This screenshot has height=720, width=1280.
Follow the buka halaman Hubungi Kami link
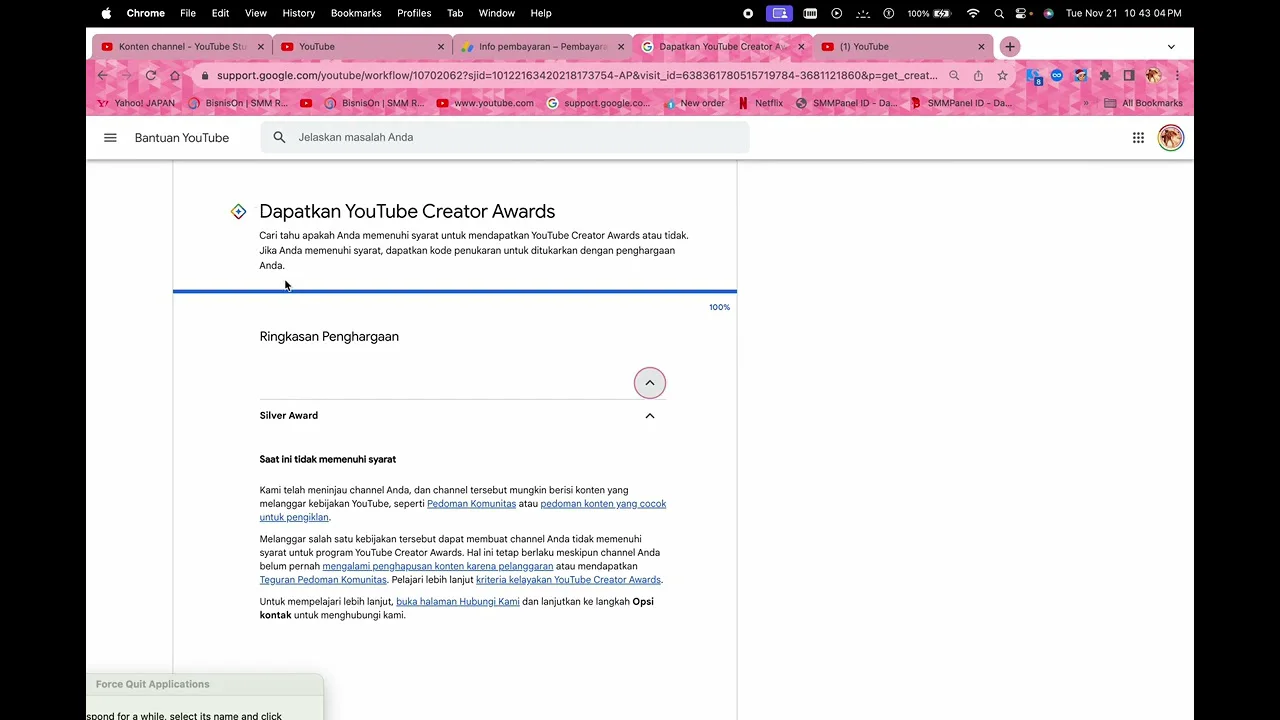pyautogui.click(x=457, y=602)
